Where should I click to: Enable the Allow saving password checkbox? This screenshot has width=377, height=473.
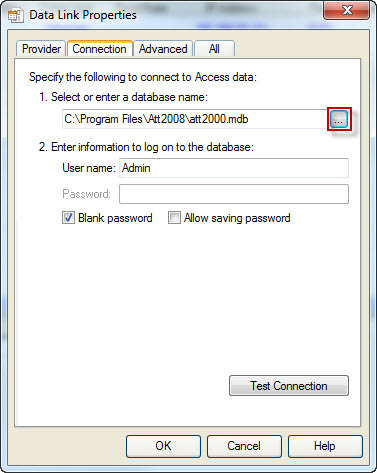click(174, 218)
